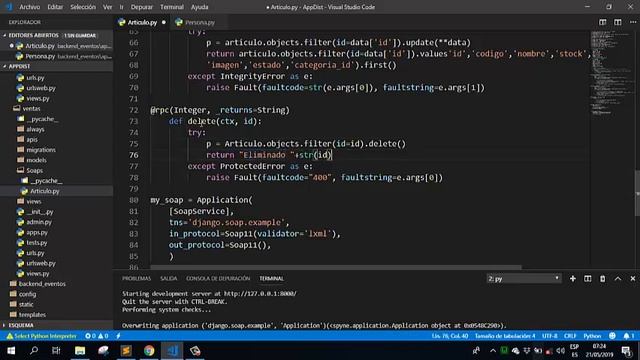Open terminal selector dropdown '2: py'
This screenshot has width=640, height=360.
pyautogui.click(x=524, y=279)
